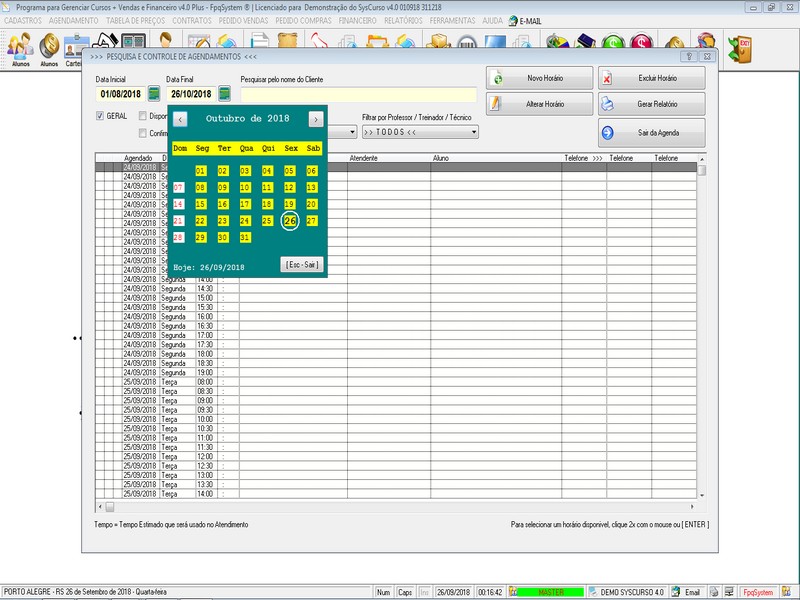Click the Alterar Horário button
The width and height of the screenshot is (800, 600).
click(x=539, y=104)
